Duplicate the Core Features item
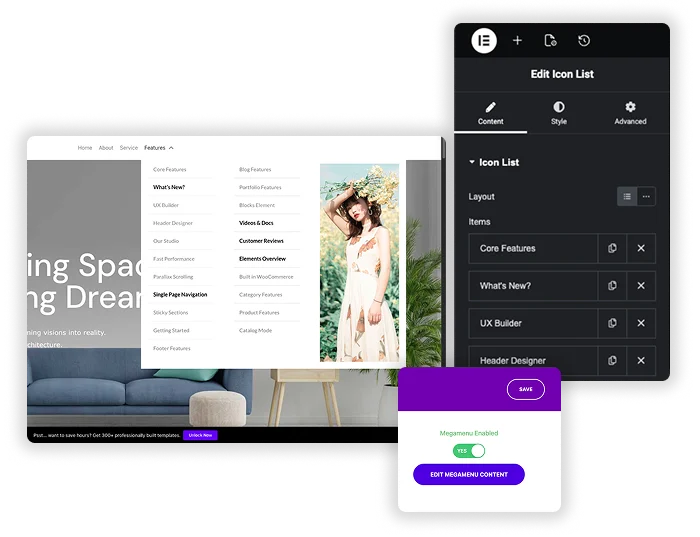 tap(612, 248)
